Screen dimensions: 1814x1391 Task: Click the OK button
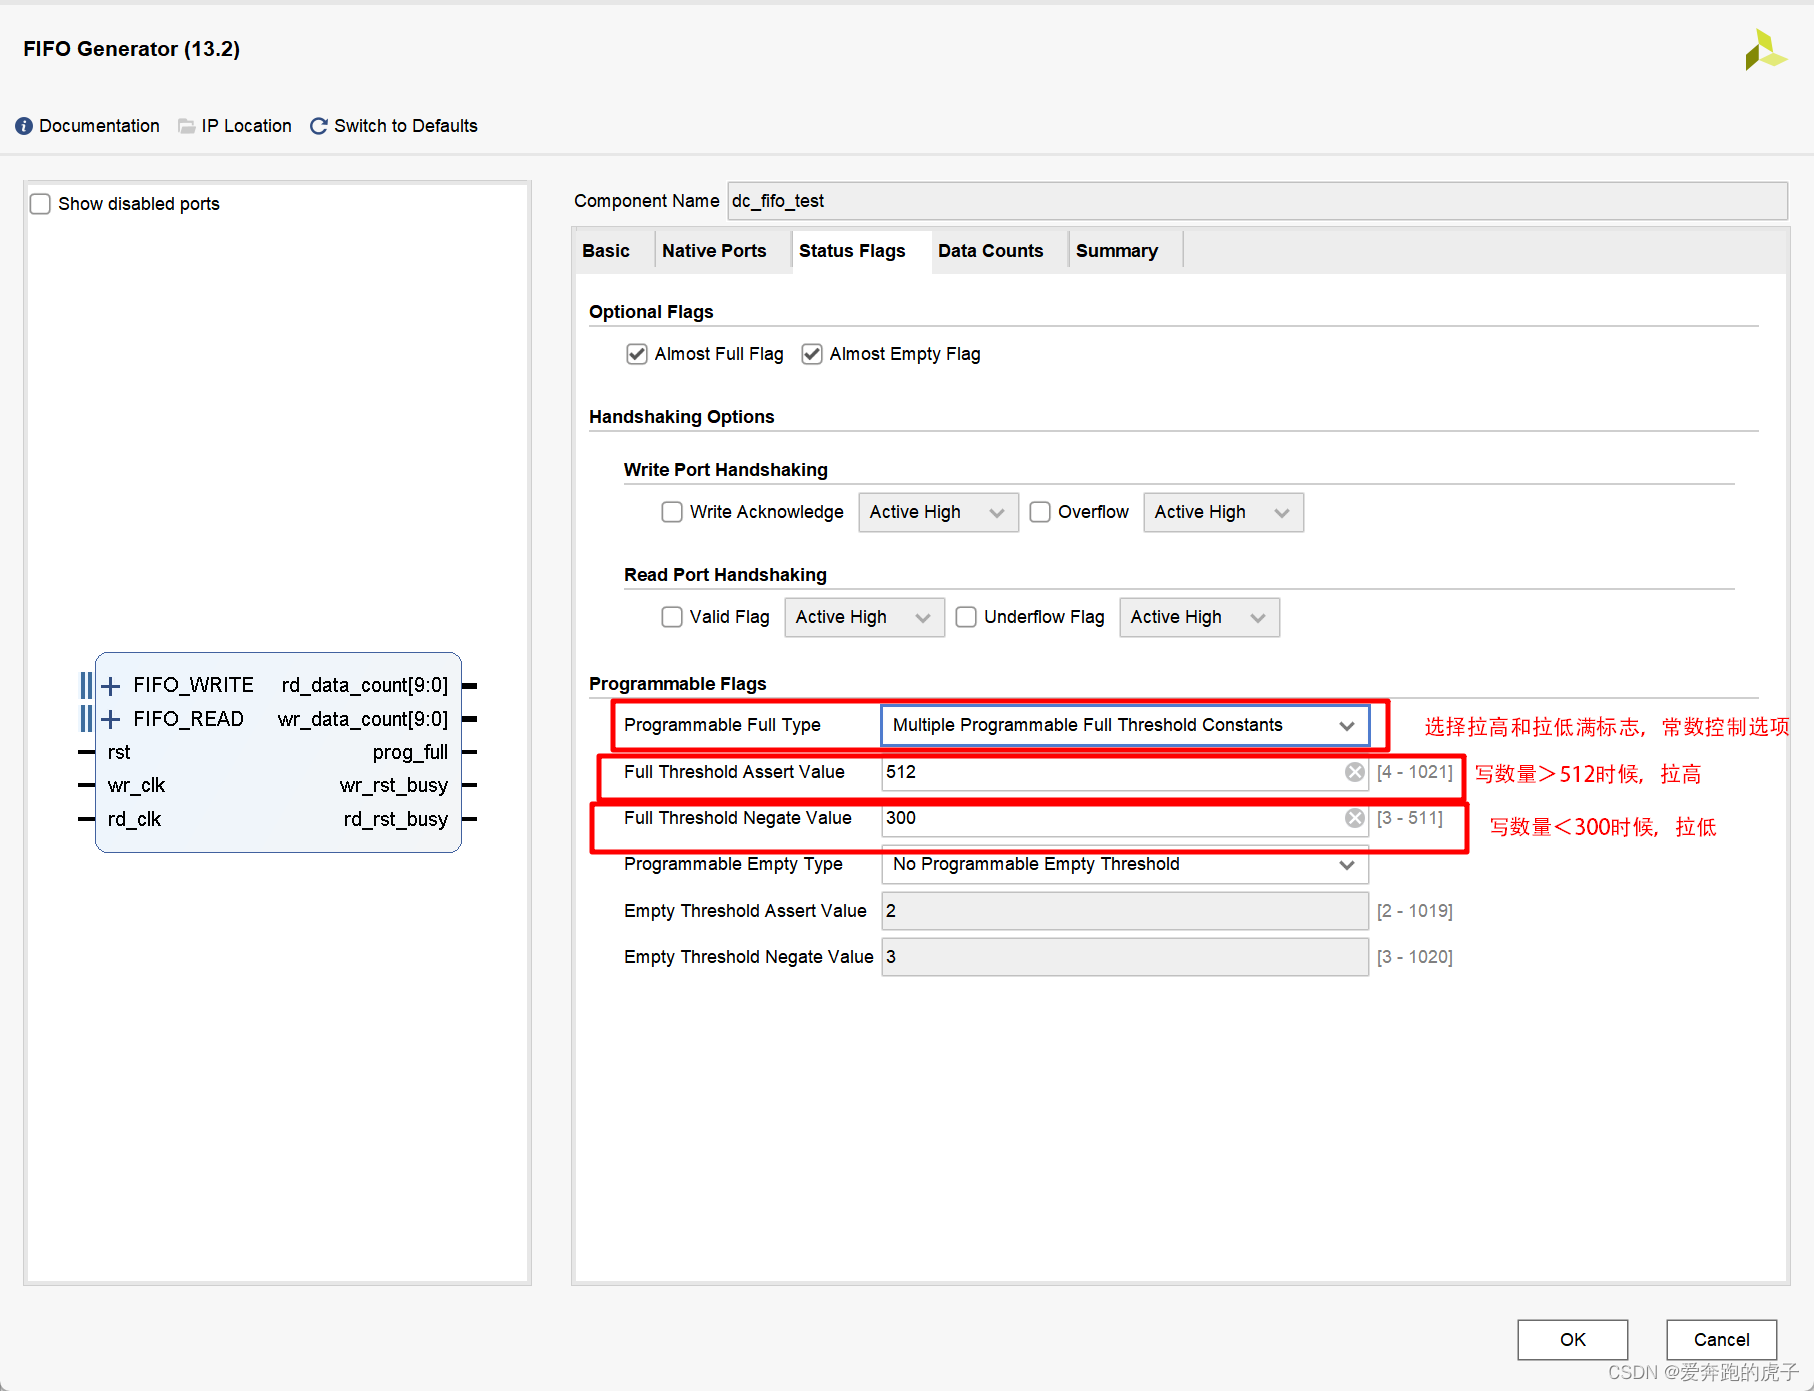click(x=1572, y=1340)
